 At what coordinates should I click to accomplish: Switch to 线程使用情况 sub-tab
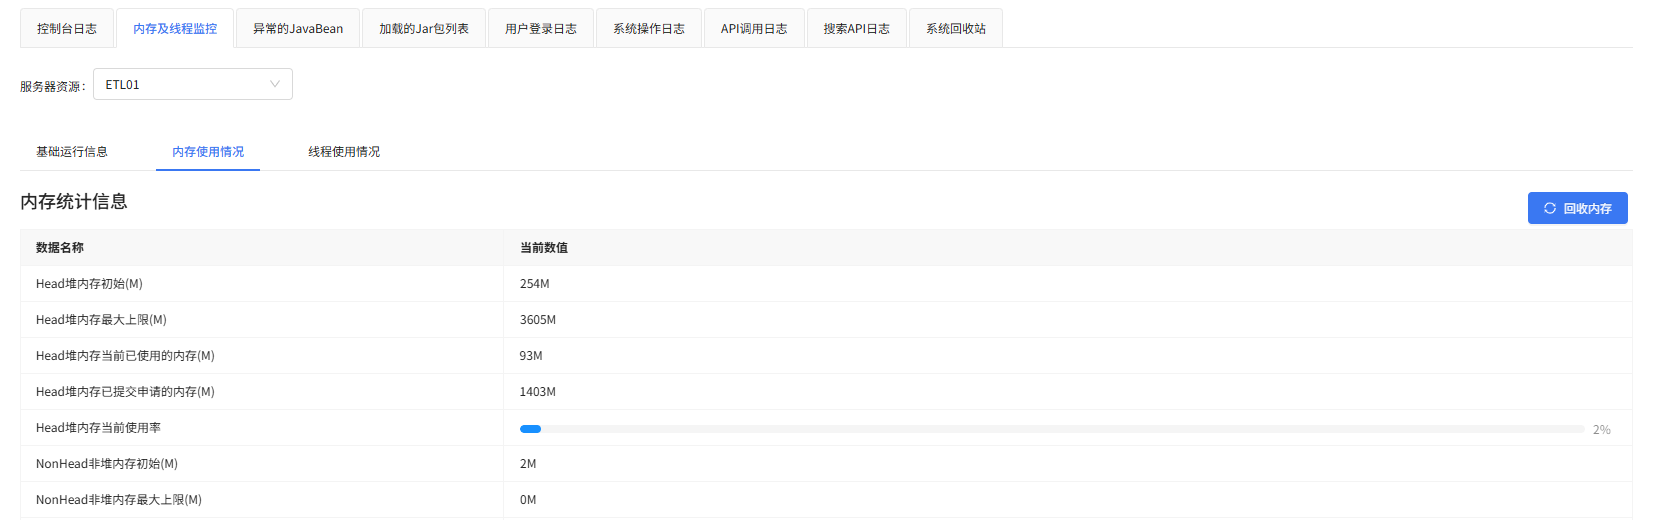click(x=344, y=152)
